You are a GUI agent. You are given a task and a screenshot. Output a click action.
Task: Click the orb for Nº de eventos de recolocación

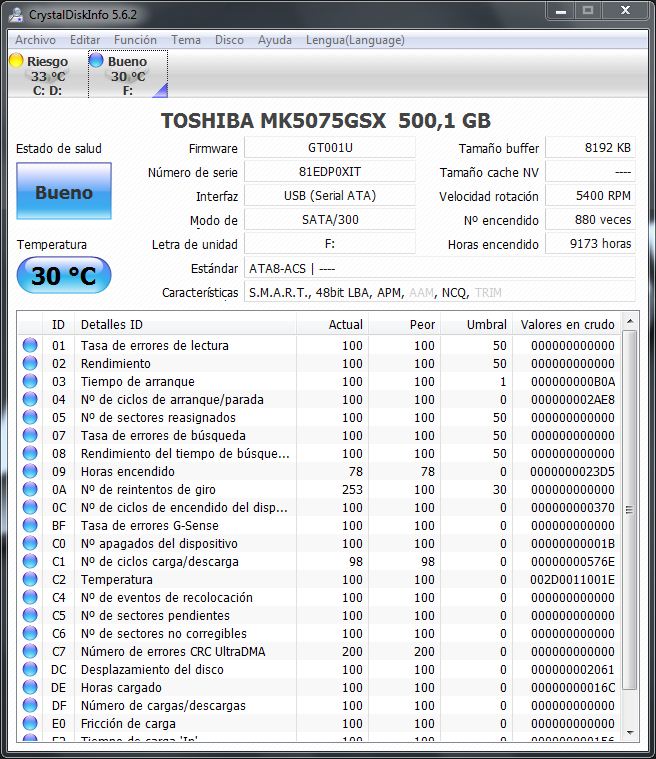[x=30, y=597]
